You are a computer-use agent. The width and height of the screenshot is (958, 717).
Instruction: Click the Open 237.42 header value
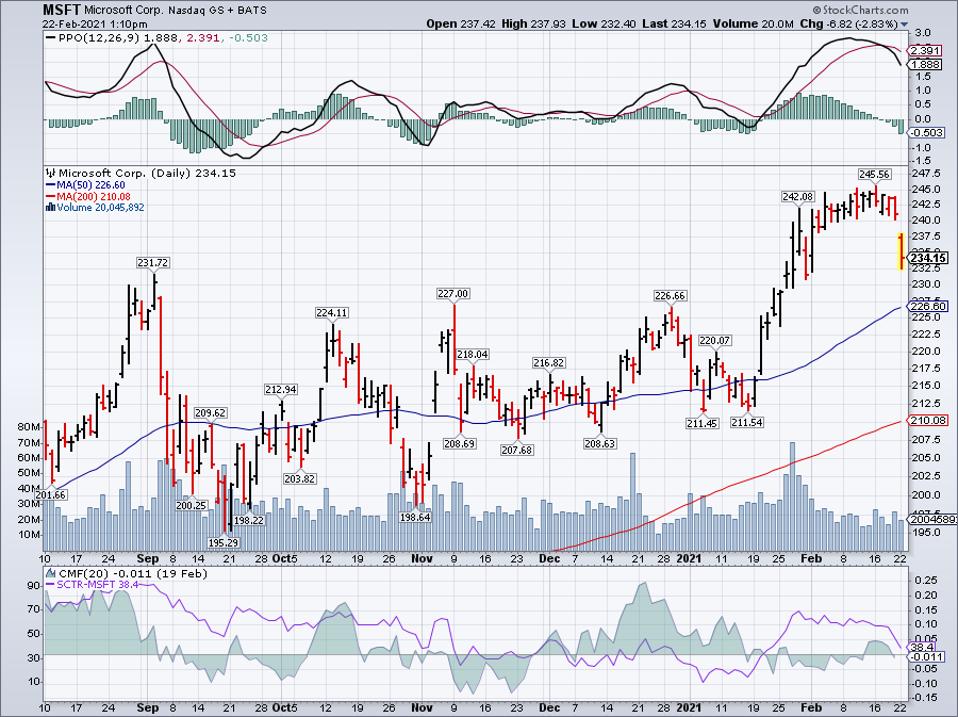460,24
